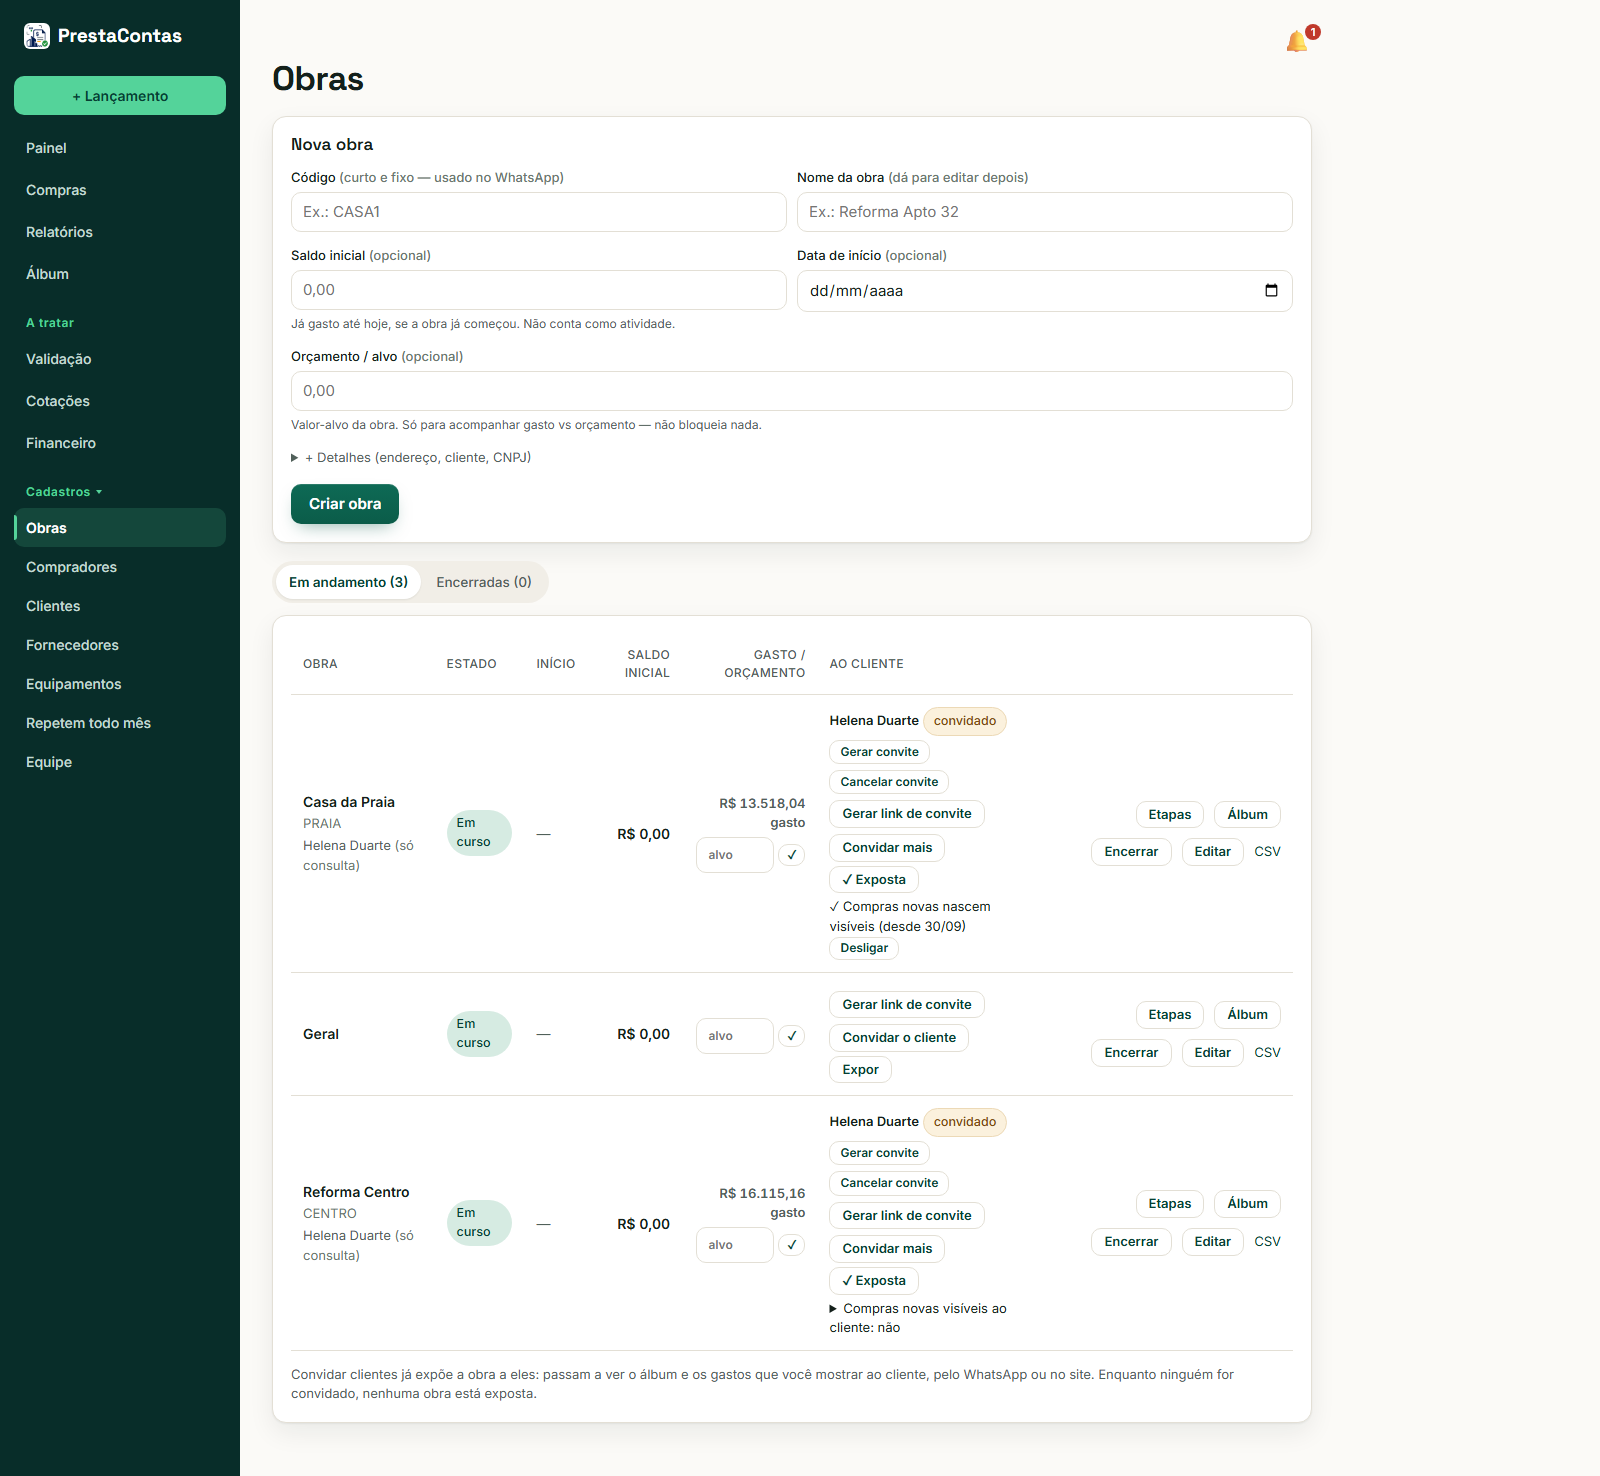Click Criar obra button
1600x1476 pixels.
(x=345, y=504)
